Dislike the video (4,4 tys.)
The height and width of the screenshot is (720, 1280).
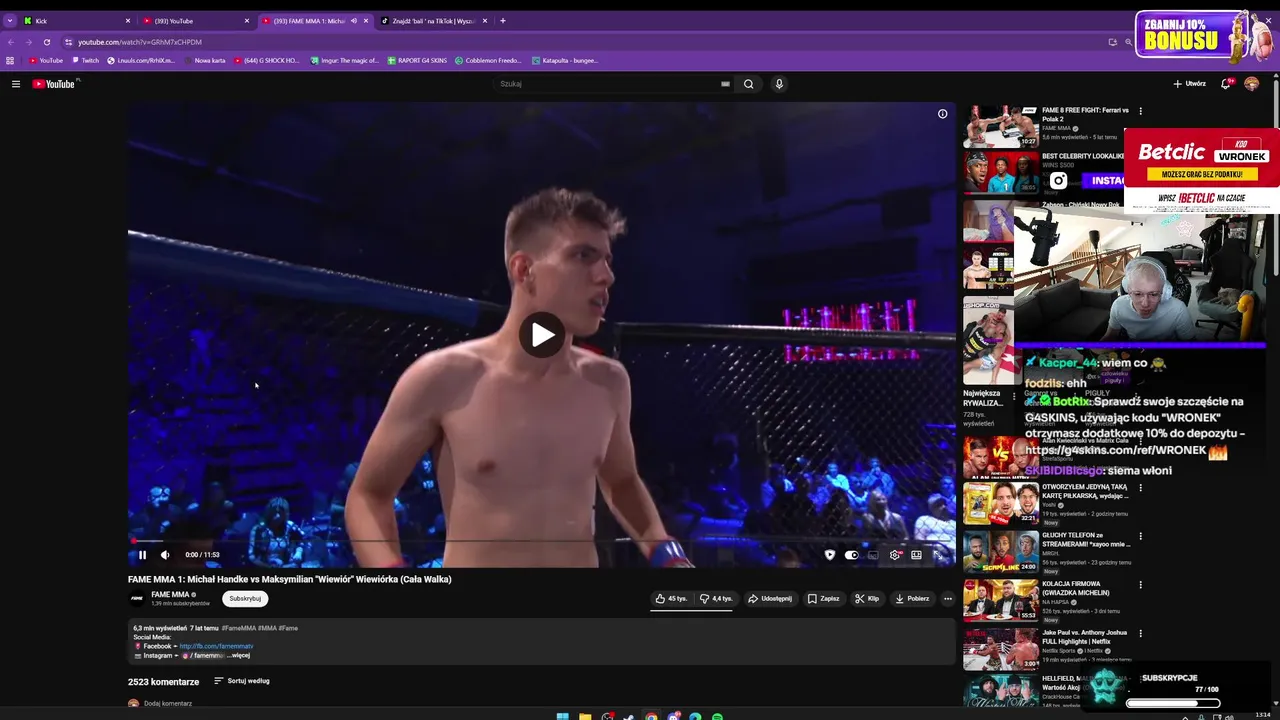tap(716, 599)
